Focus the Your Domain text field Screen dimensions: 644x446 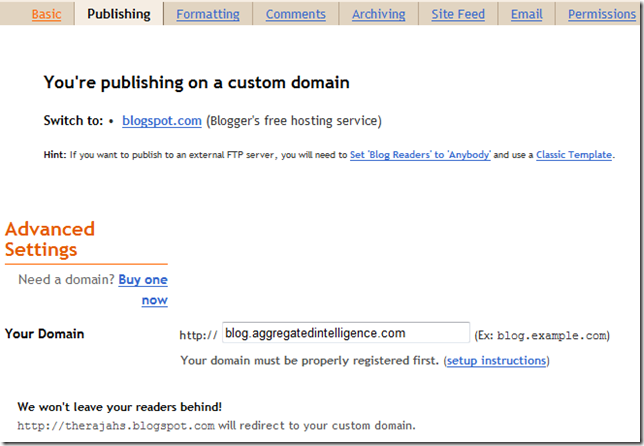pyautogui.click(x=345, y=333)
